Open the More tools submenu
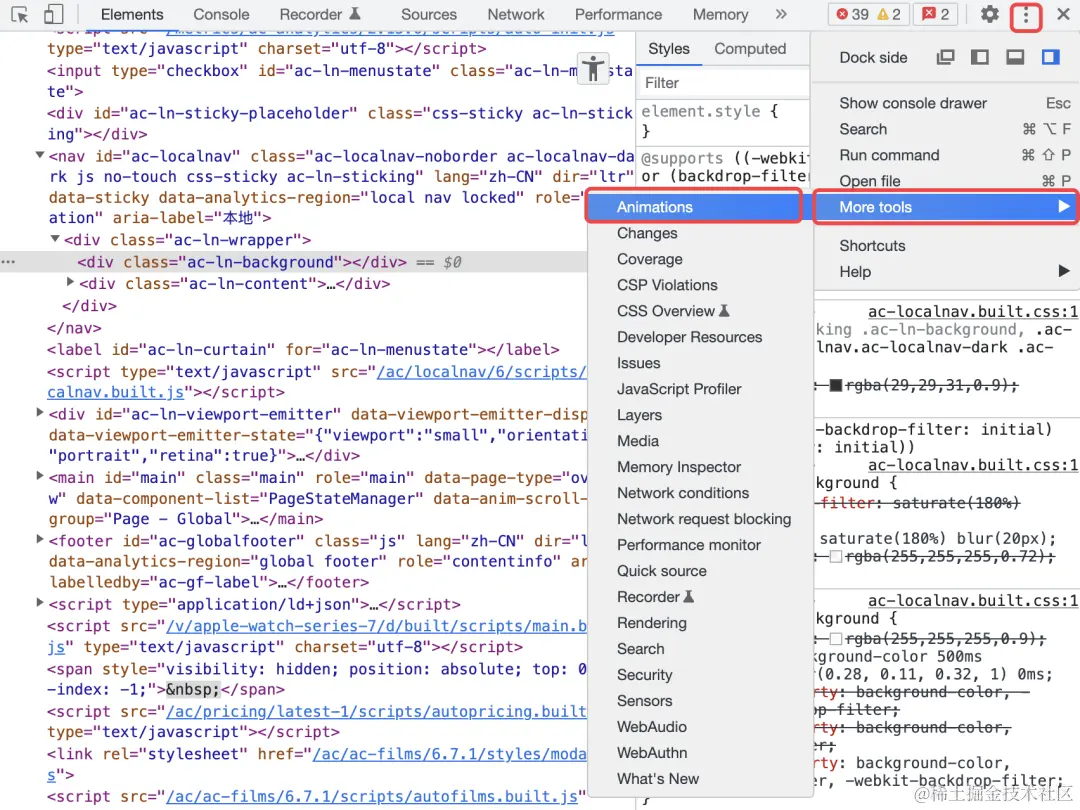Image resolution: width=1080 pixels, height=810 pixels. click(x=945, y=207)
